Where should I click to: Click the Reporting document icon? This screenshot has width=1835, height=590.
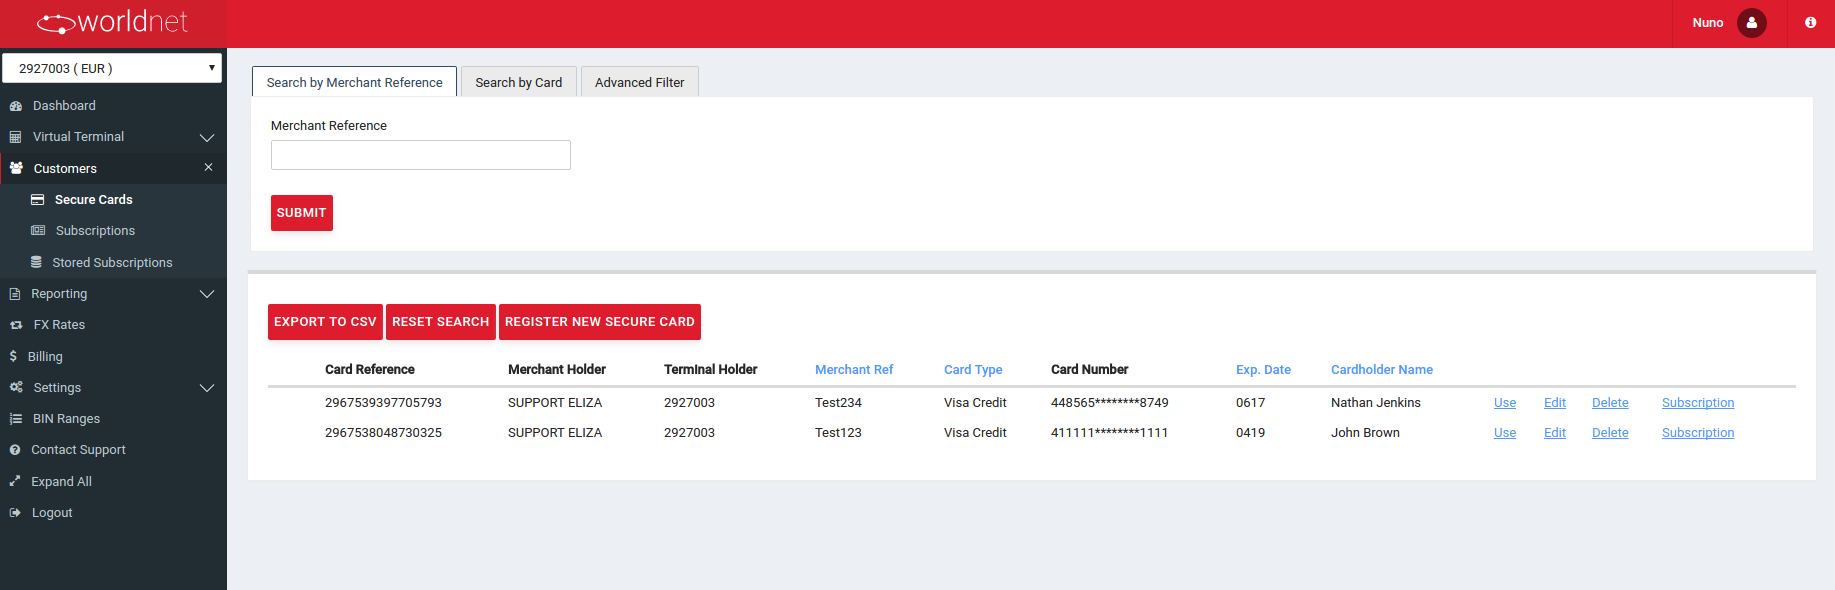(15, 294)
